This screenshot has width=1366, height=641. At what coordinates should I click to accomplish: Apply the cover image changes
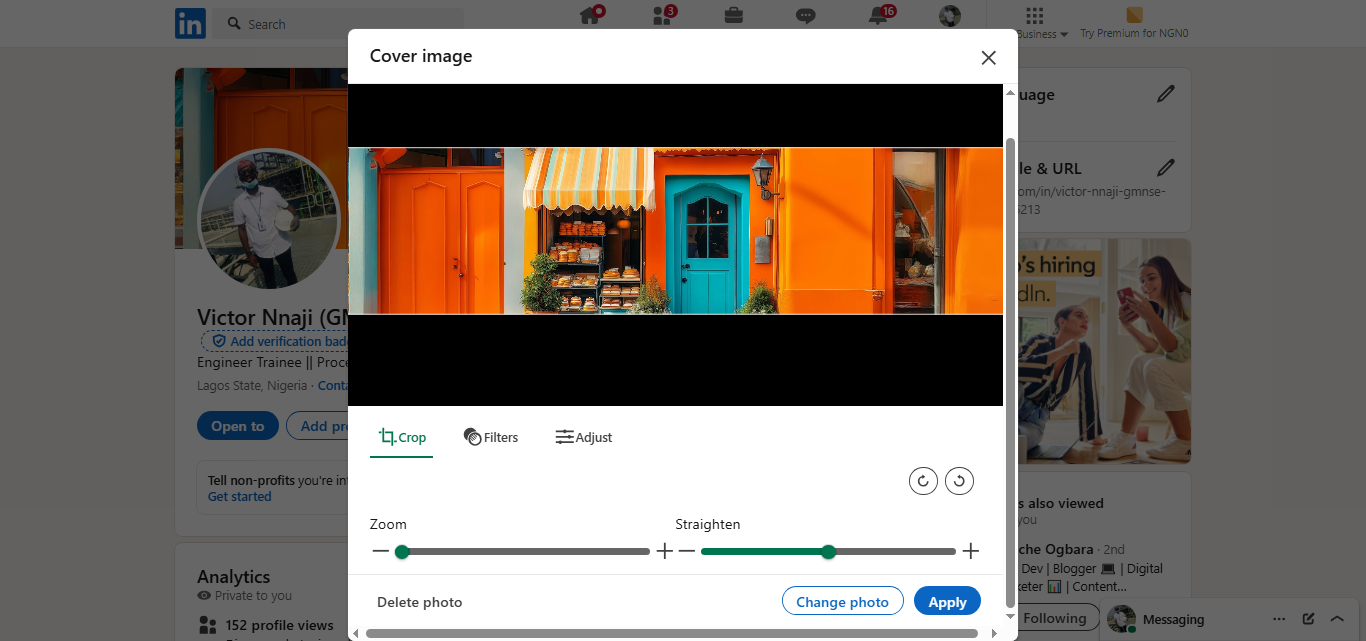(x=946, y=601)
